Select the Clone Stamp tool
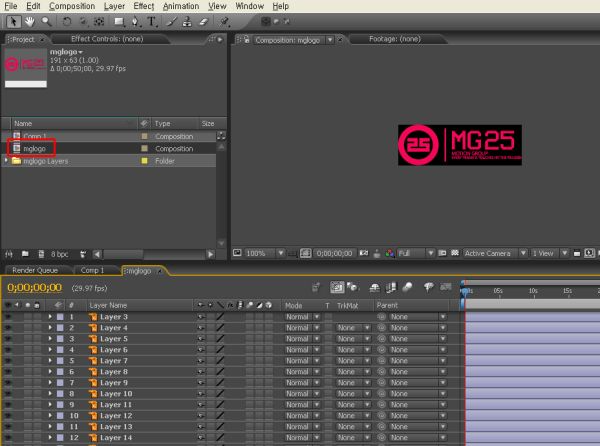 pyautogui.click(x=187, y=21)
